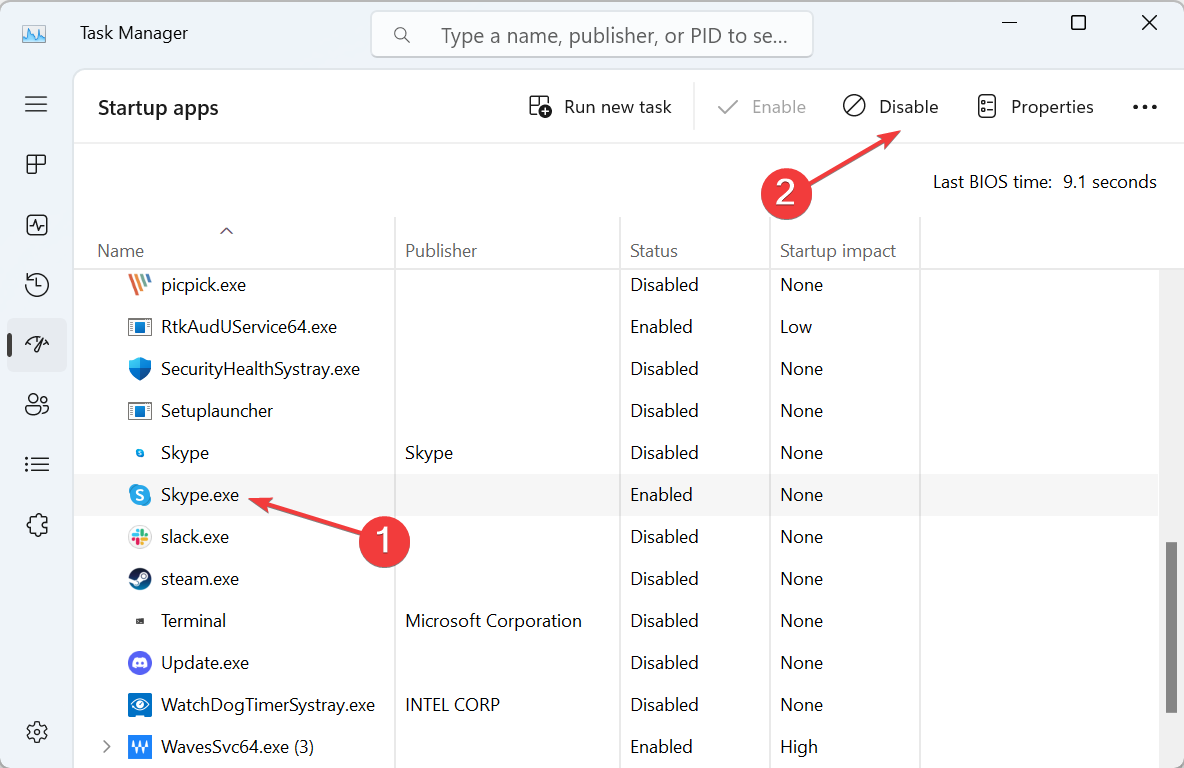Open the Processes page in sidebar

point(37,165)
